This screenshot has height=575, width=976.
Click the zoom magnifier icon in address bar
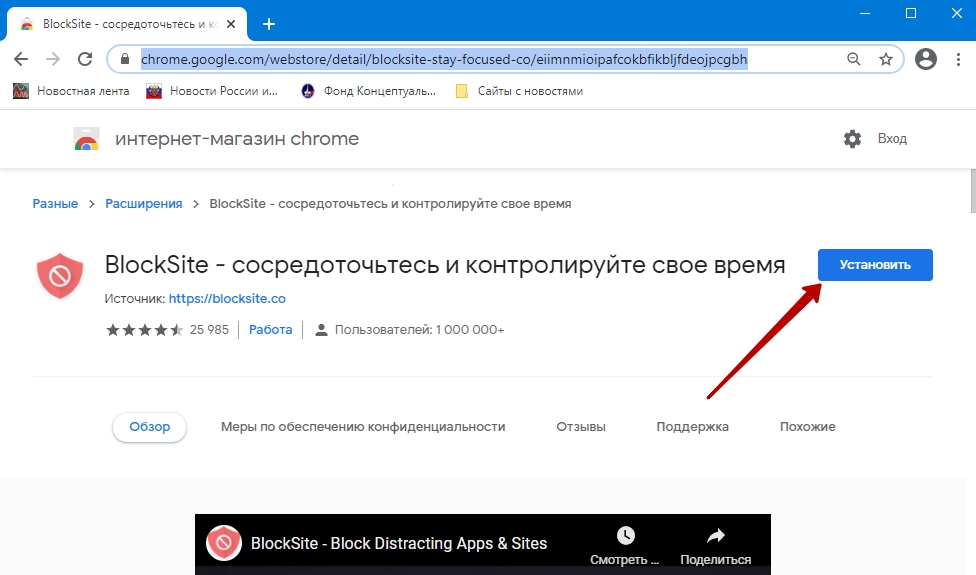[854, 60]
